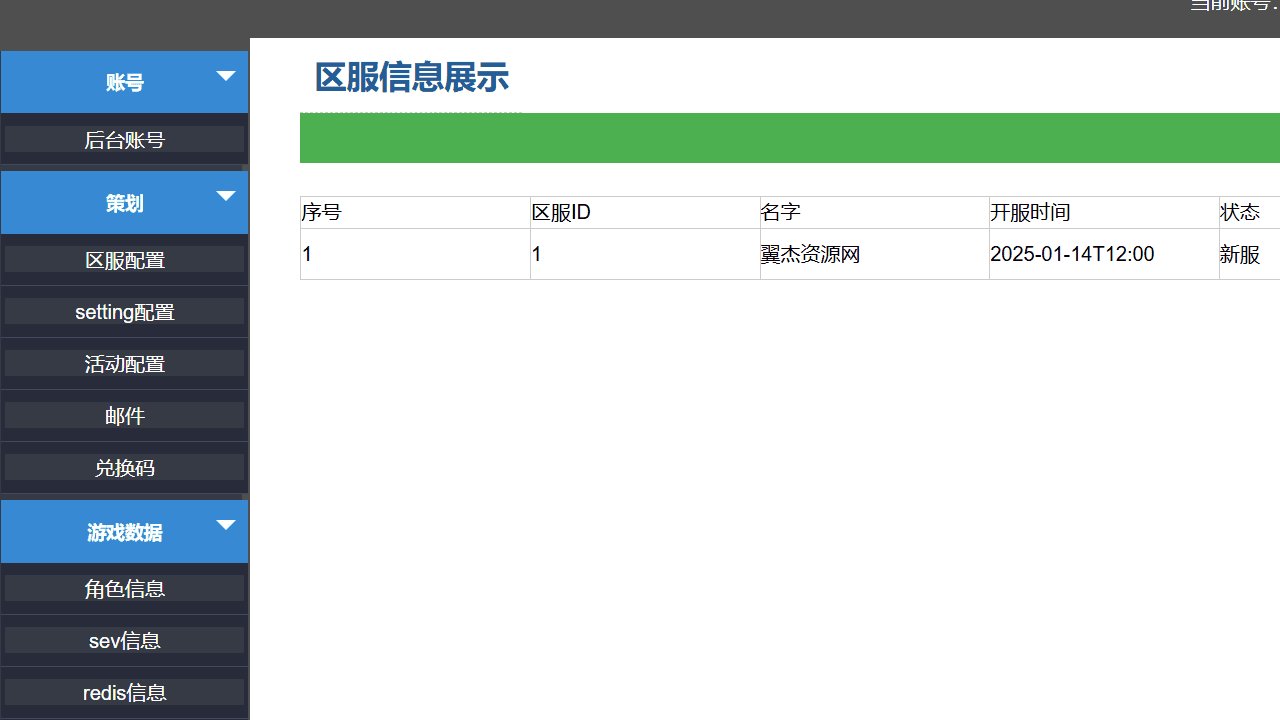Open the setting配置 page
1280x720 pixels.
(x=124, y=311)
